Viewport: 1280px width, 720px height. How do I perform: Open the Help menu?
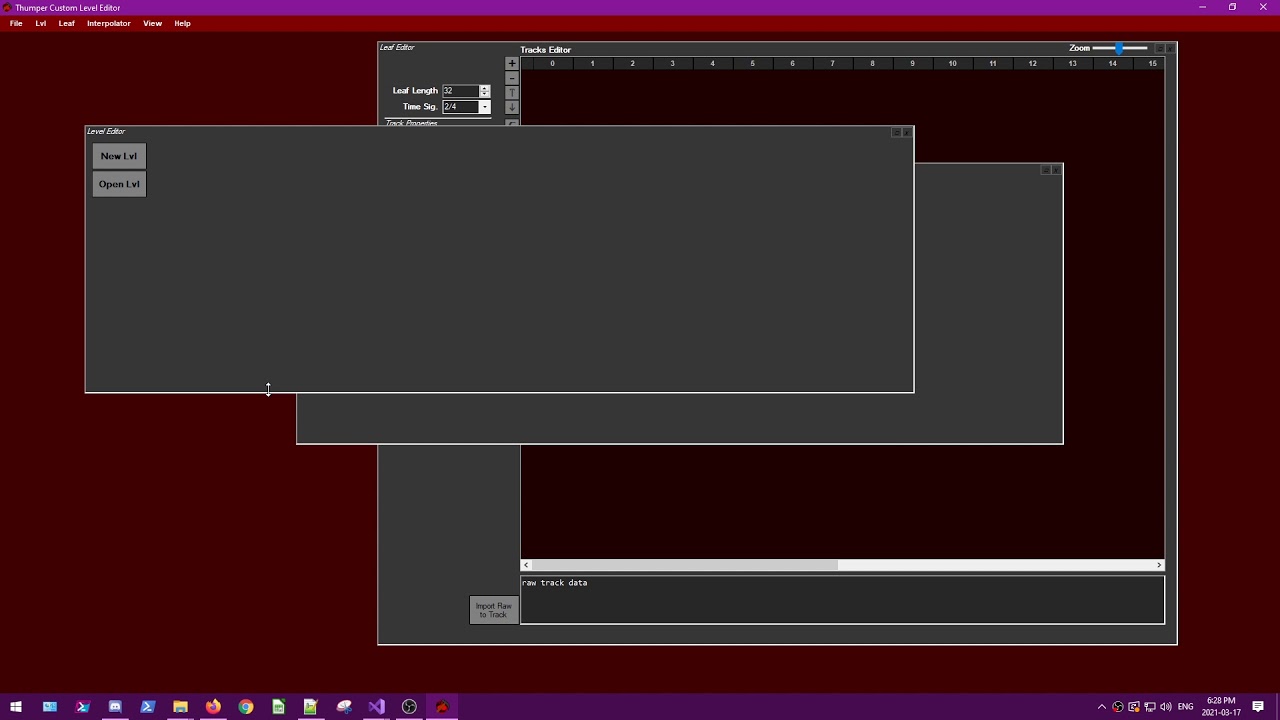[x=182, y=23]
